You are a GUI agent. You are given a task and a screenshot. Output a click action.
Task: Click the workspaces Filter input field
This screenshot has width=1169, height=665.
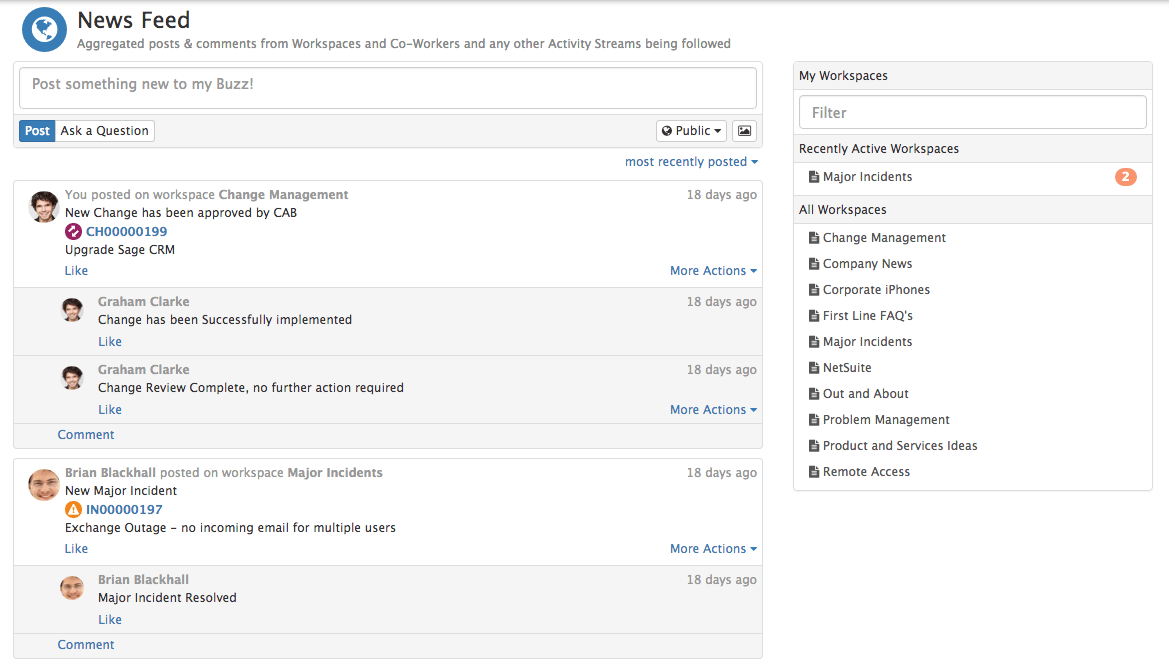[972, 113]
